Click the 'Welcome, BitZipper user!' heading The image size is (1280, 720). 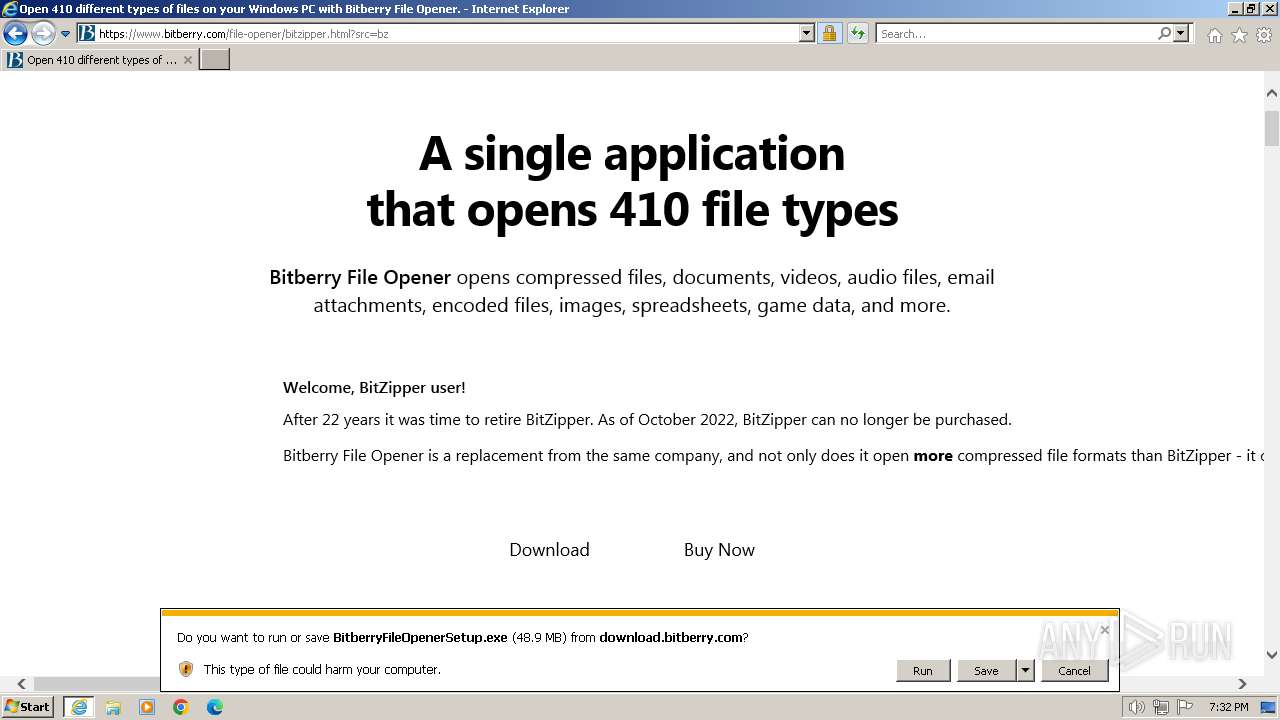tap(374, 388)
